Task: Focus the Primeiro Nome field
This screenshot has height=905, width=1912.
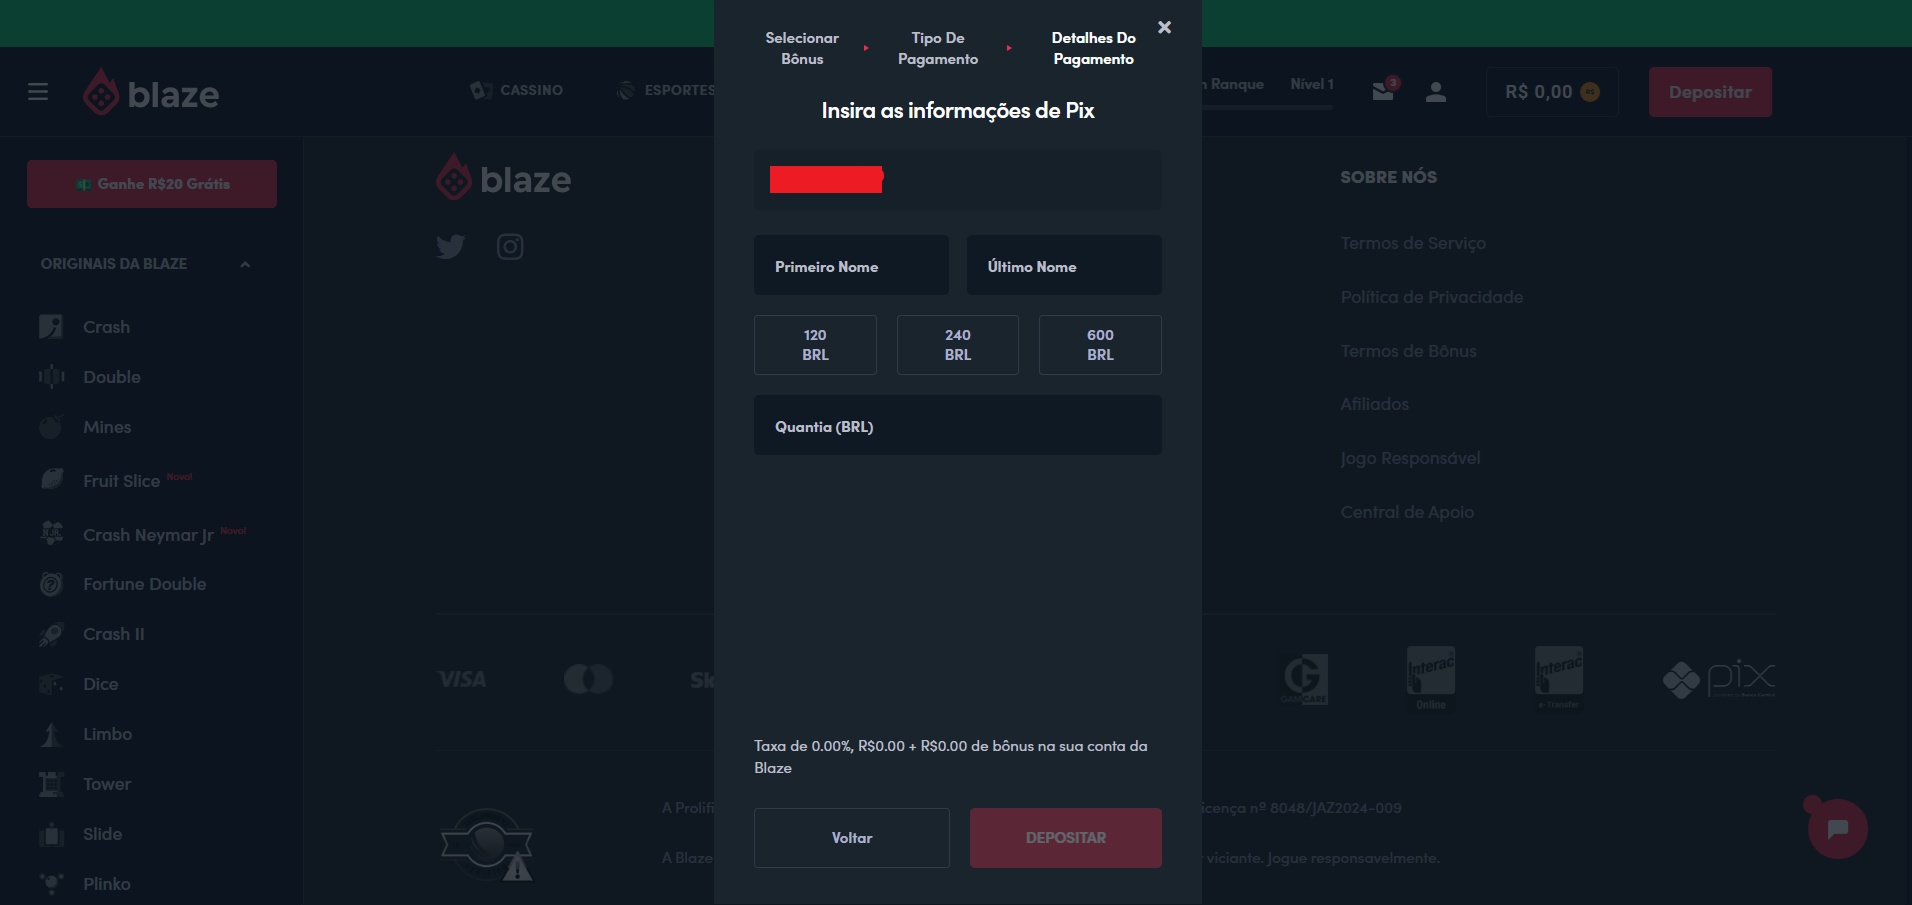Action: coord(851,265)
